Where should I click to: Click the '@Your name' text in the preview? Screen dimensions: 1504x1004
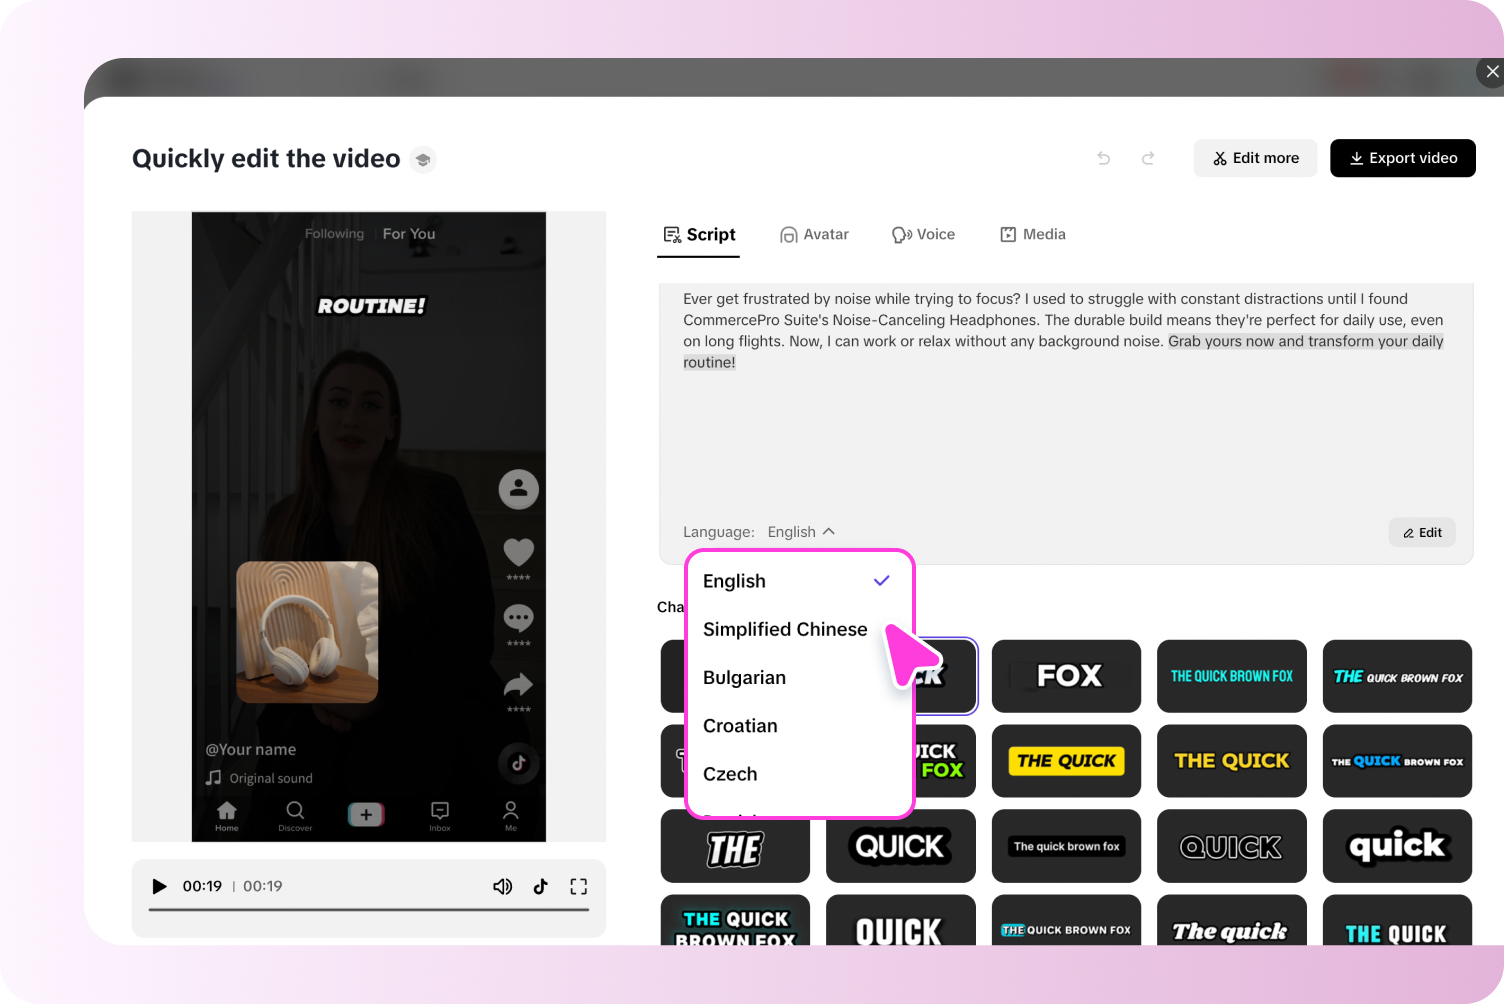251,750
